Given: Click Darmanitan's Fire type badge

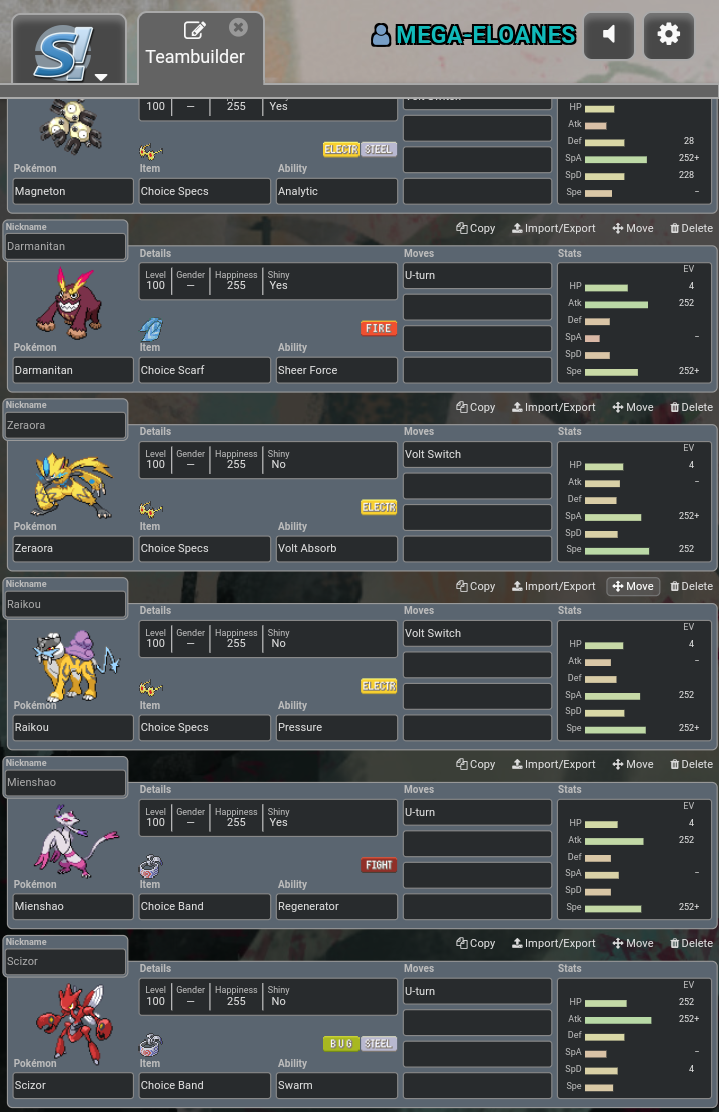Looking at the screenshot, I should coord(379,328).
